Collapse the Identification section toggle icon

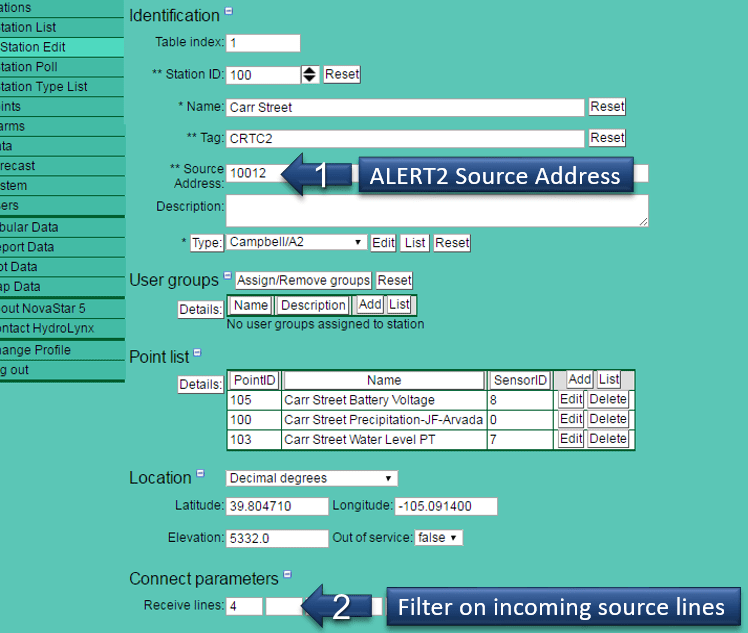tap(228, 12)
